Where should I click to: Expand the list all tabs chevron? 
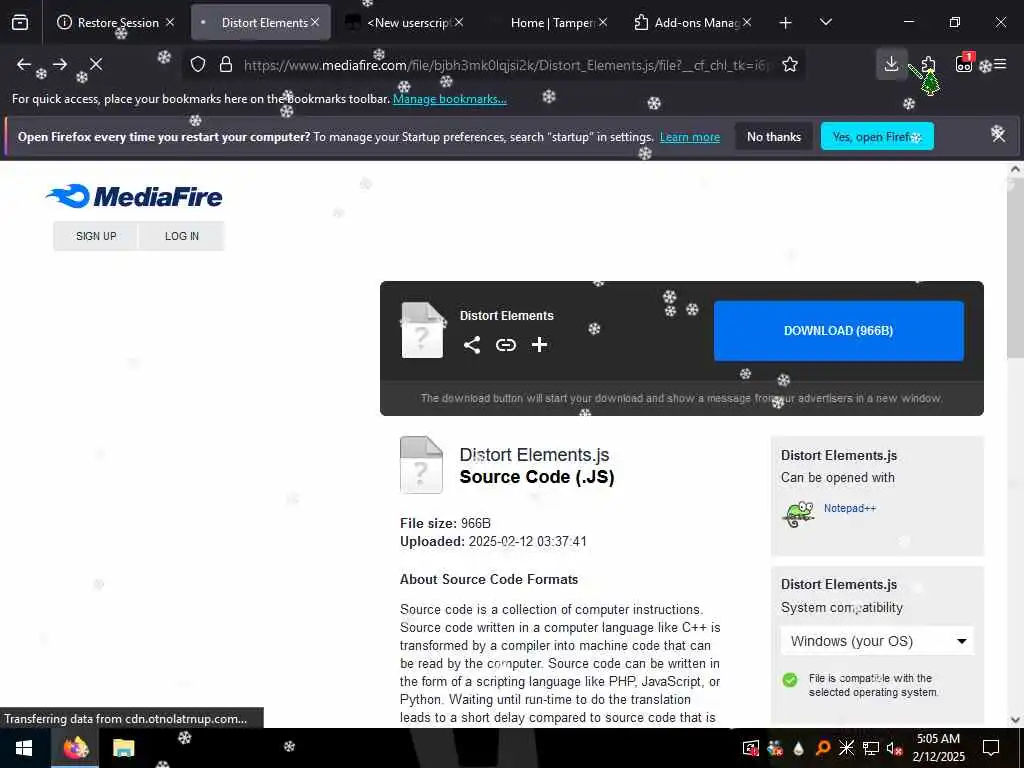(x=825, y=22)
